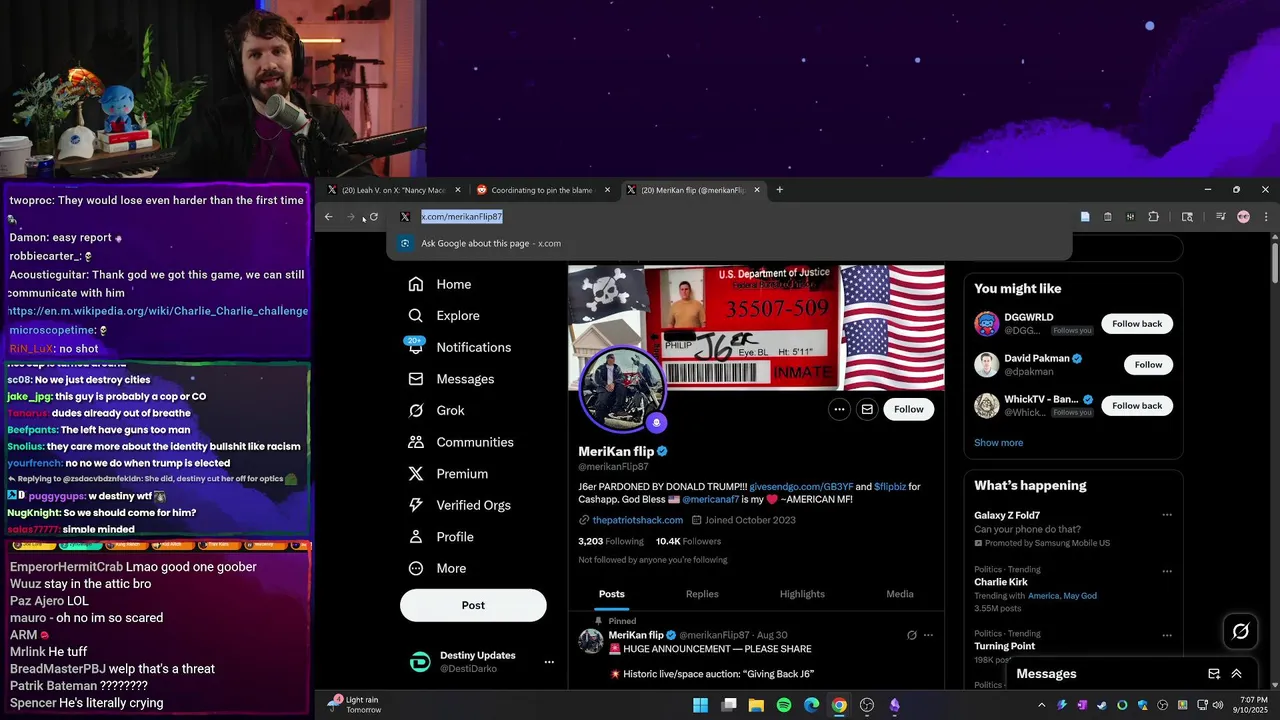Screen dimensions: 1280x720
Task: Switch to the Media tab
Action: click(900, 594)
